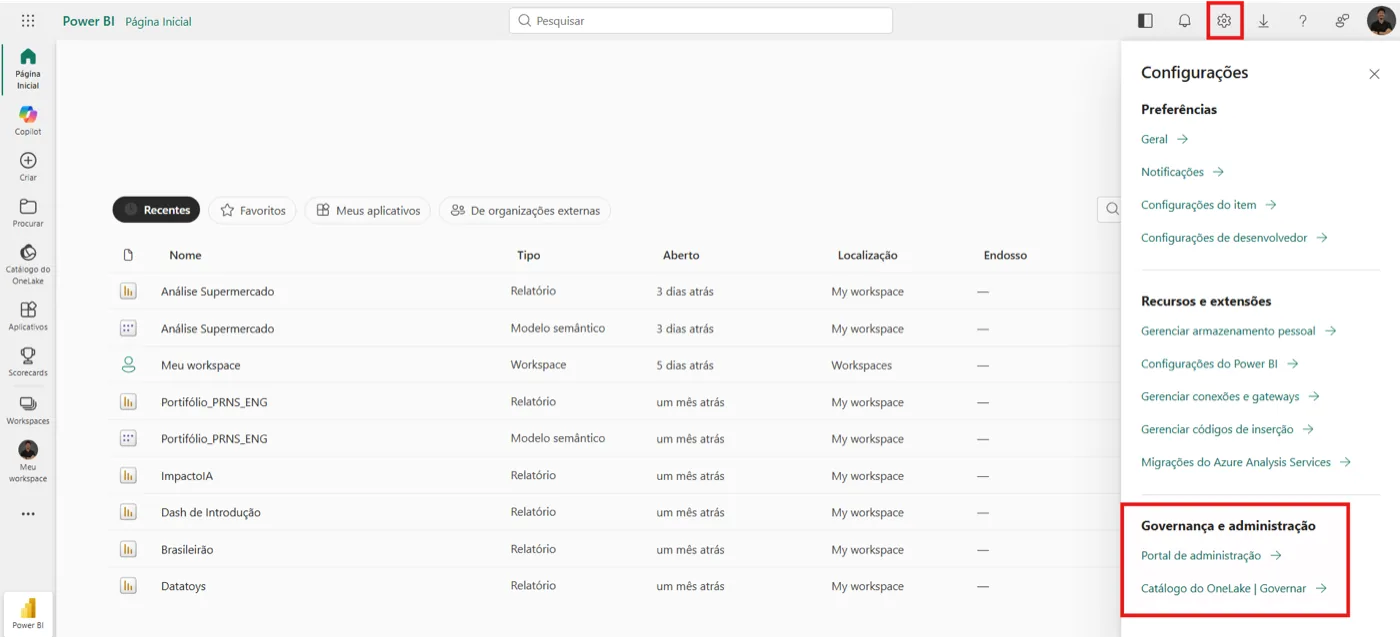The image size is (1400, 637).
Task: Open Geral preferences link
Action: pos(1164,139)
